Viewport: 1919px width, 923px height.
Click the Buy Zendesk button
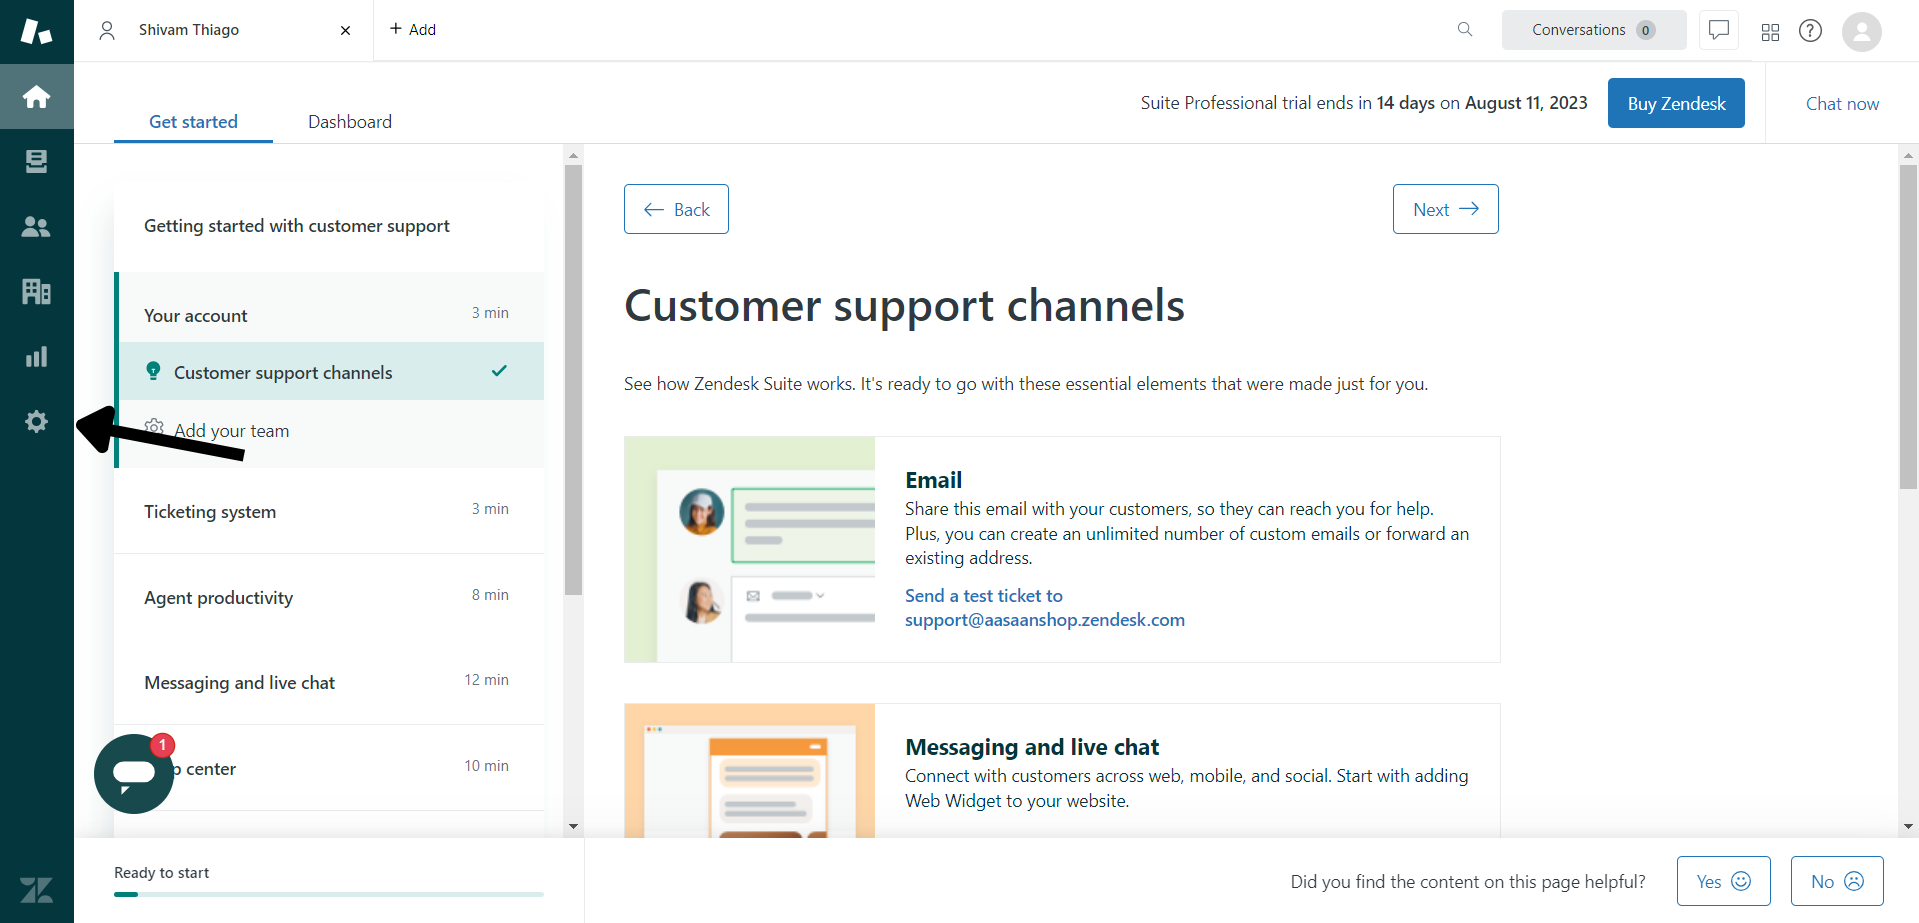click(1676, 103)
